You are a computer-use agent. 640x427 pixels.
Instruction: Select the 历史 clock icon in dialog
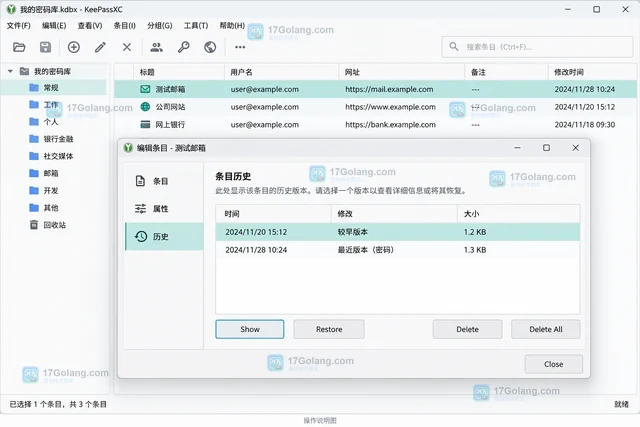[141, 236]
